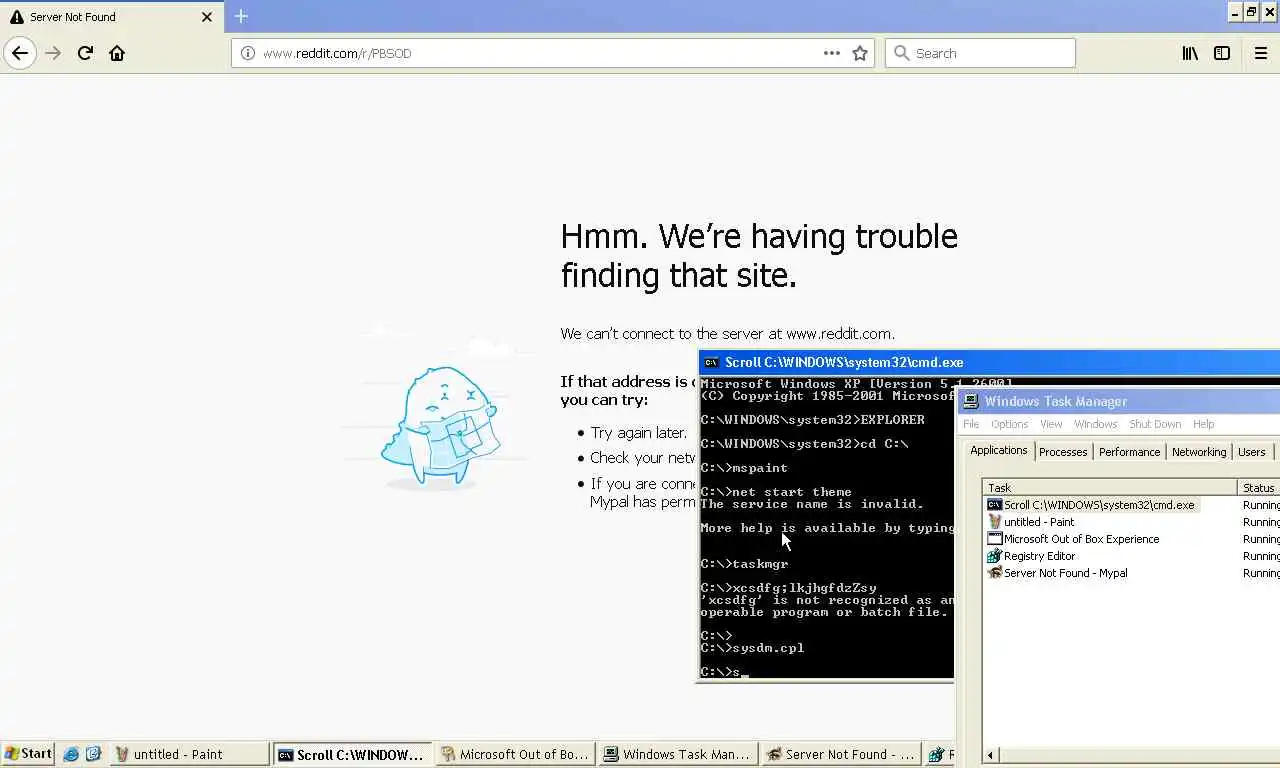Switch to the Applications tab in Task Manager

tap(998, 450)
